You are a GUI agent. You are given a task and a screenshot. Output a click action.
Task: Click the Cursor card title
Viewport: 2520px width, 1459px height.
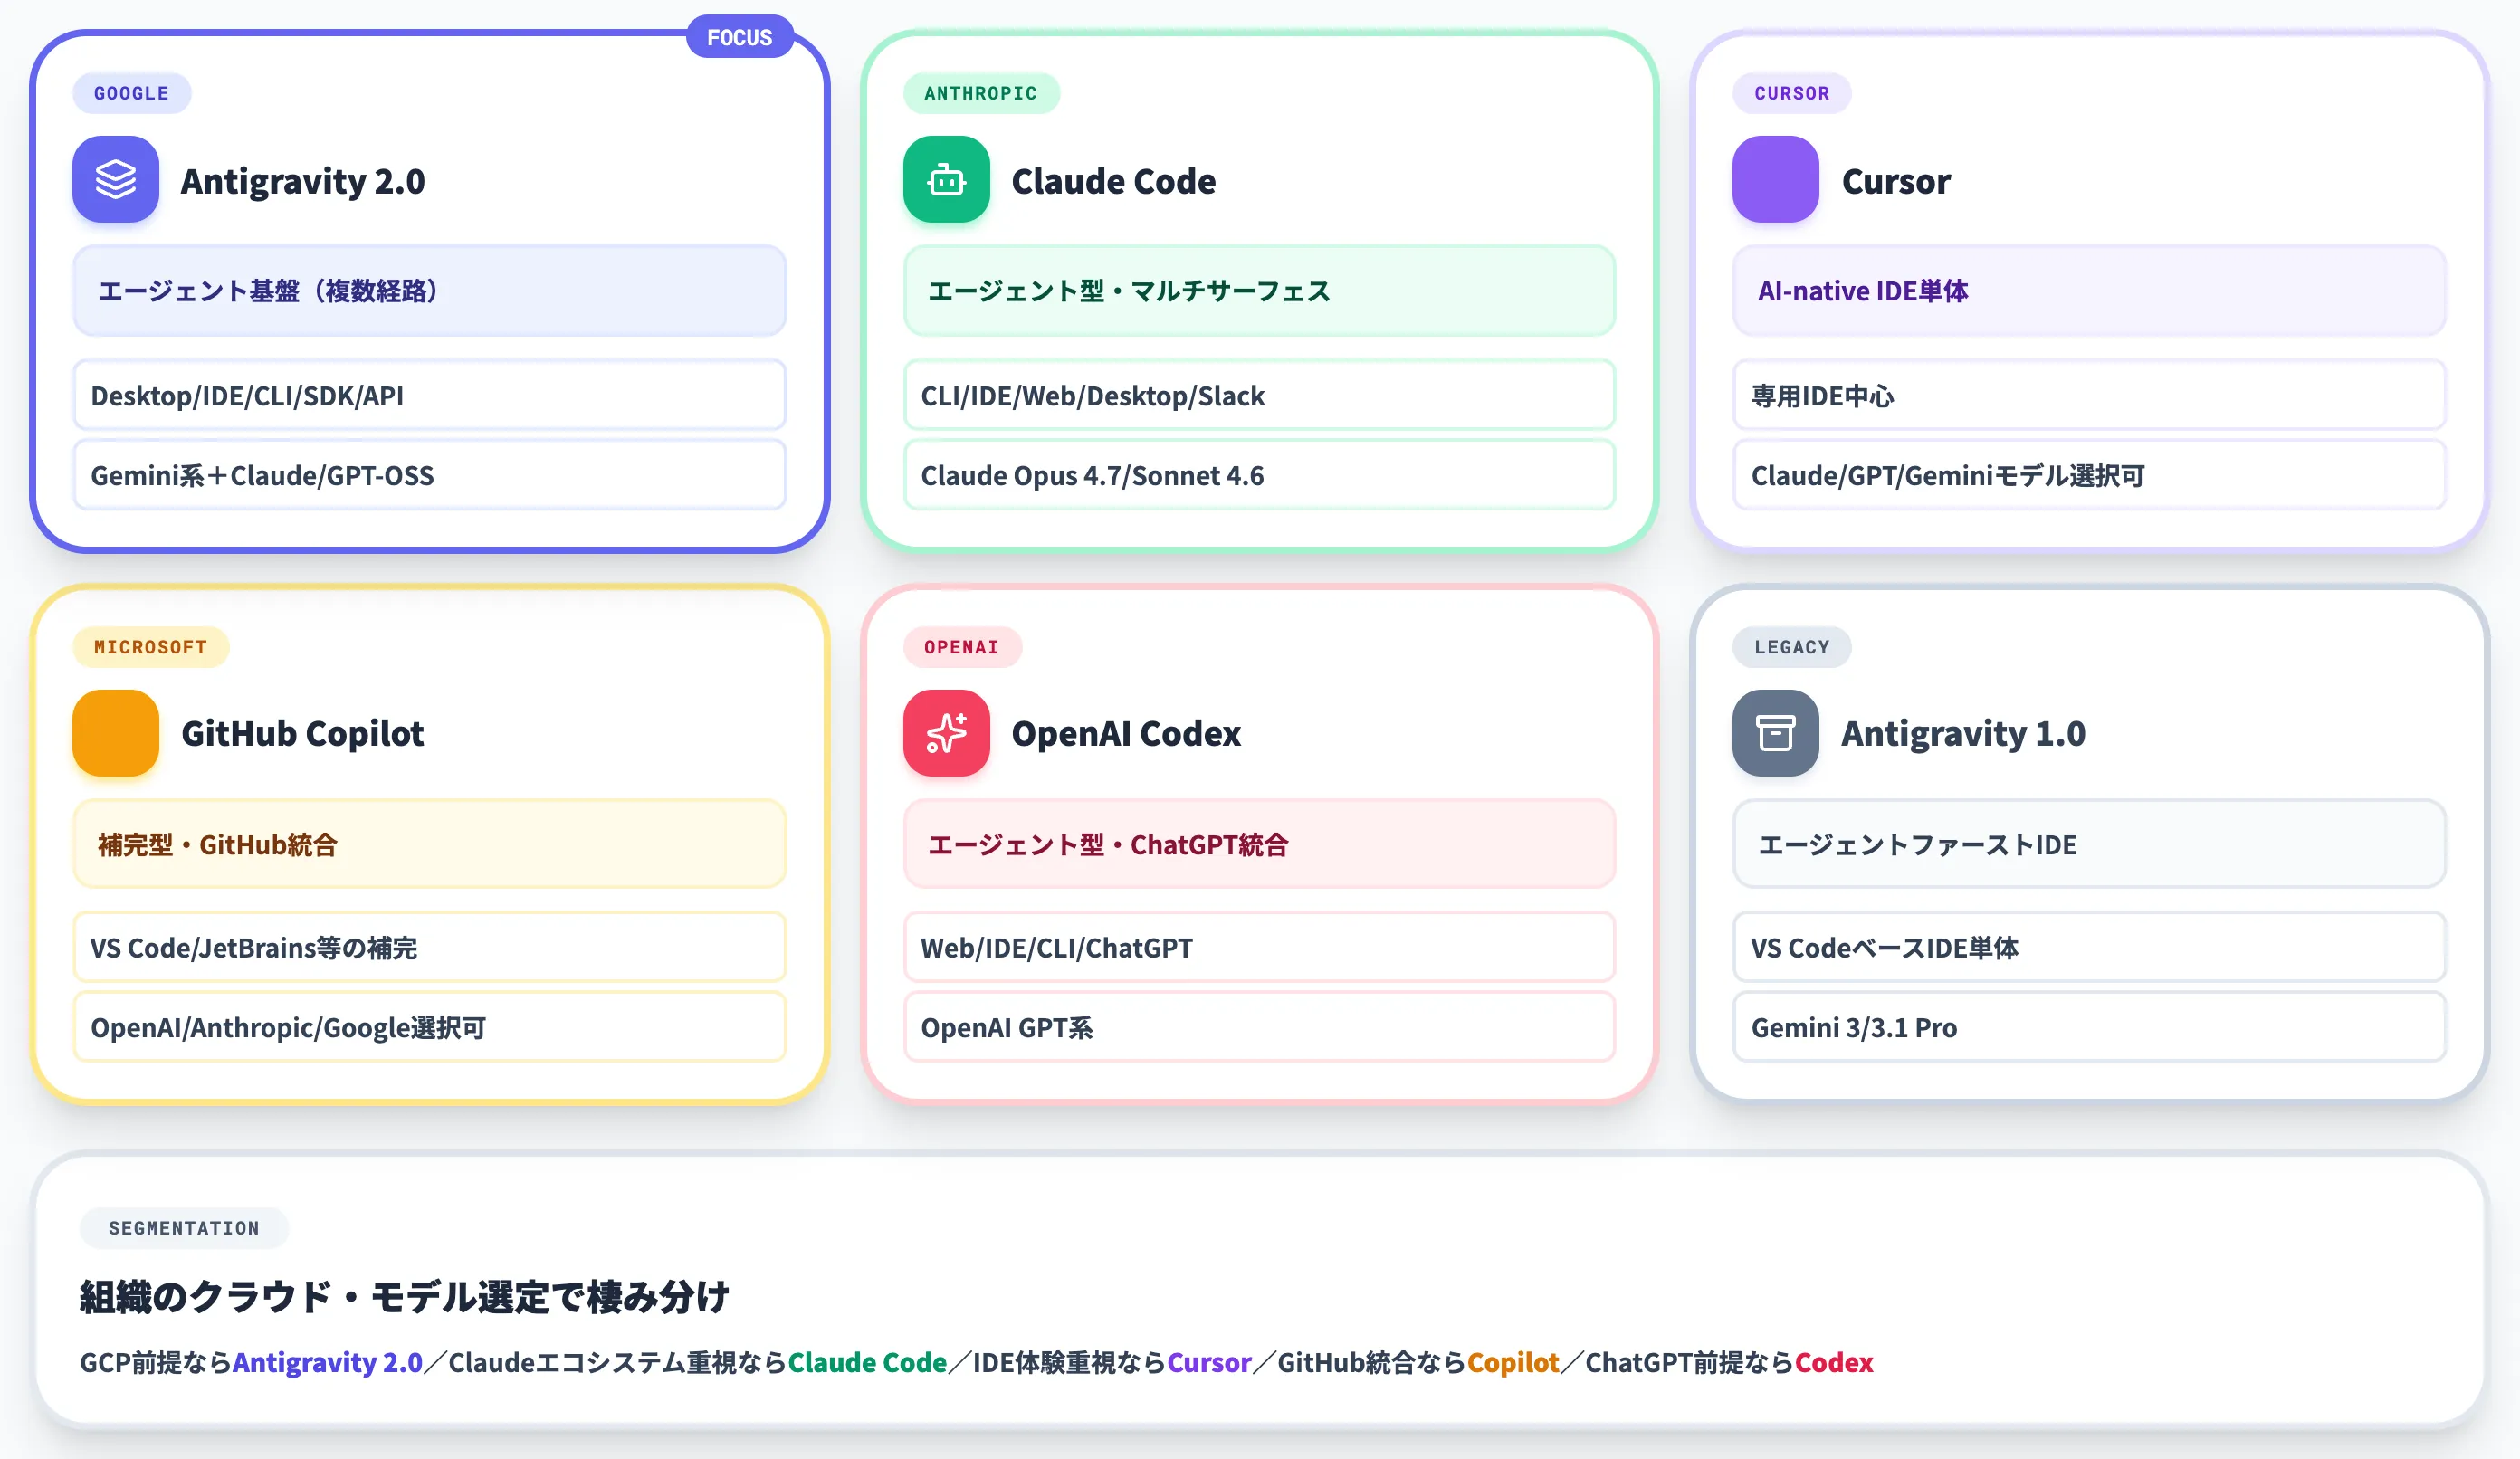tap(1896, 181)
